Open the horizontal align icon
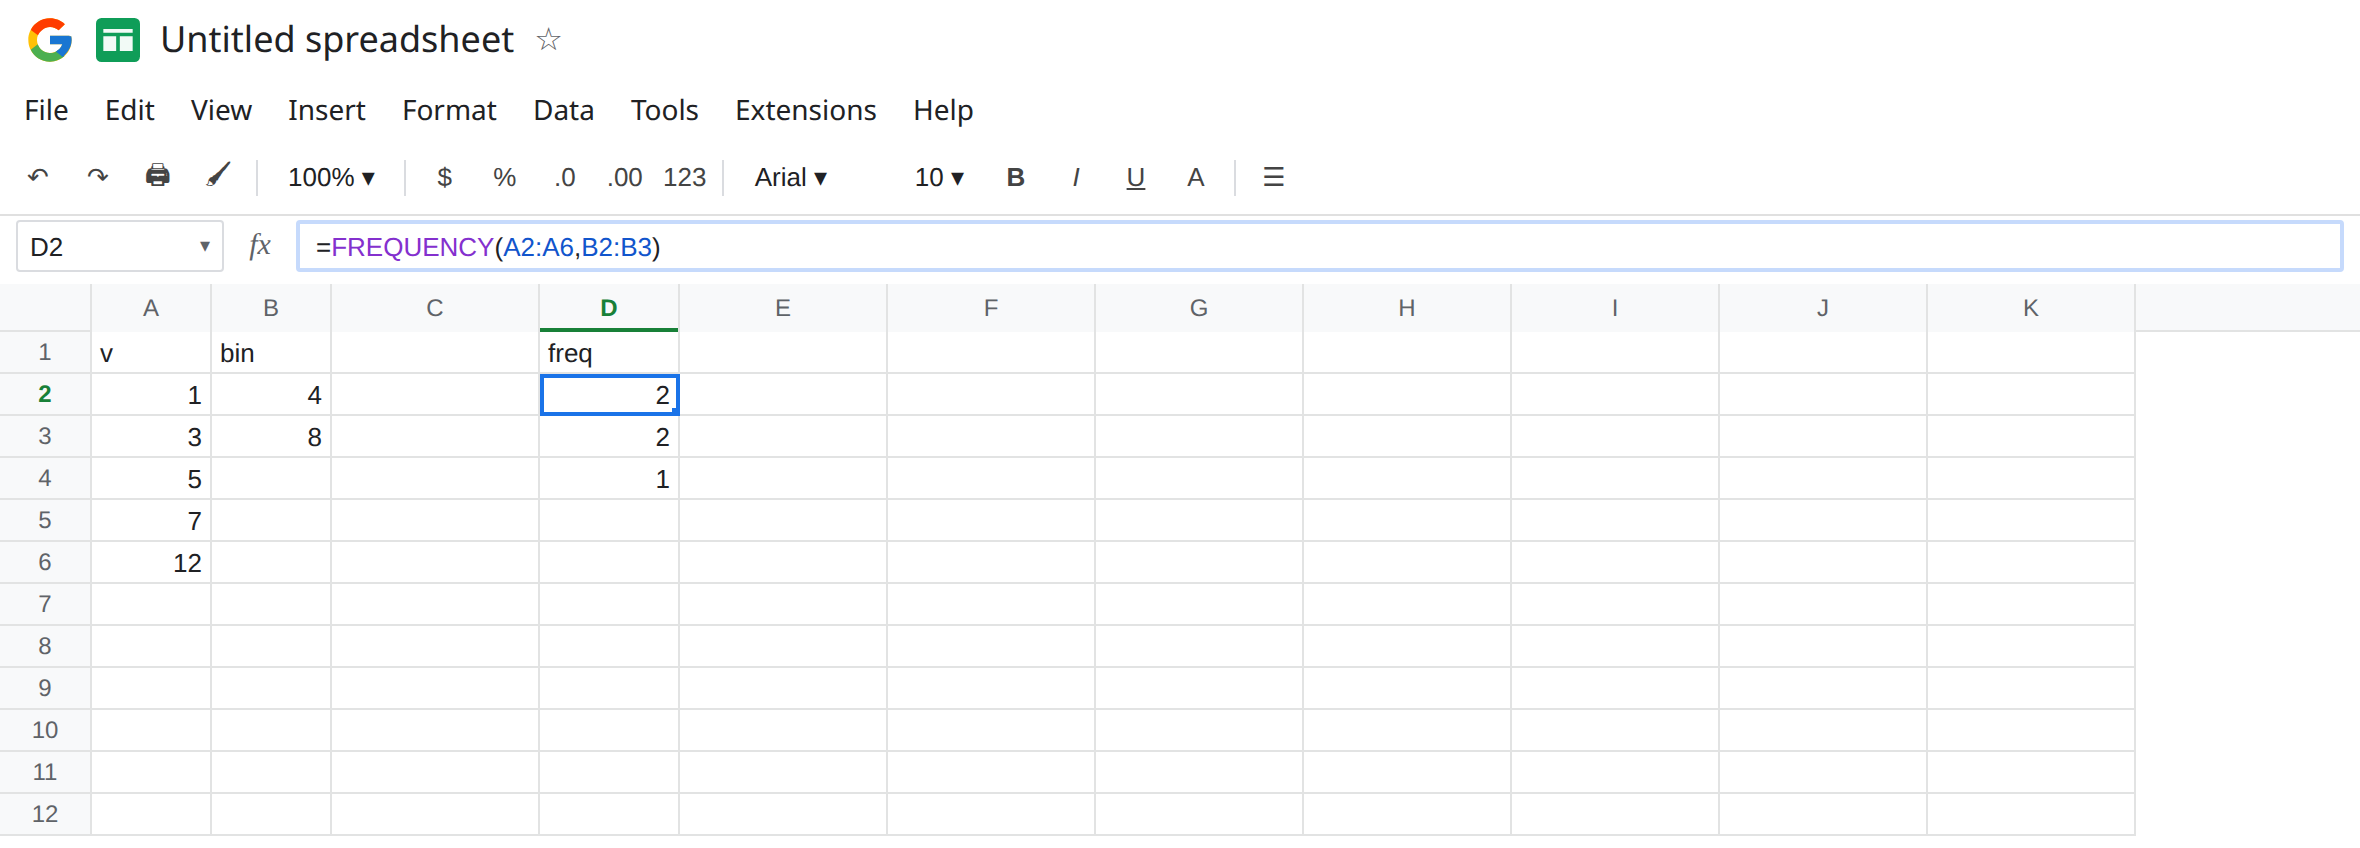The width and height of the screenshot is (2360, 848). 1273,177
